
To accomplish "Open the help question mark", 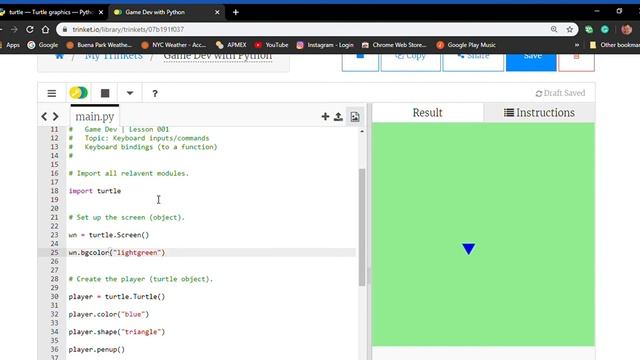I will click(155, 93).
